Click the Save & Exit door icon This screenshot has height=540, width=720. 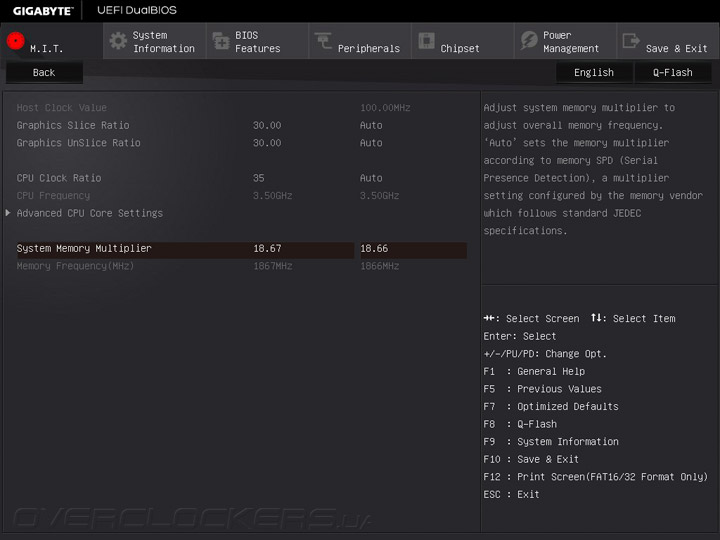point(631,40)
